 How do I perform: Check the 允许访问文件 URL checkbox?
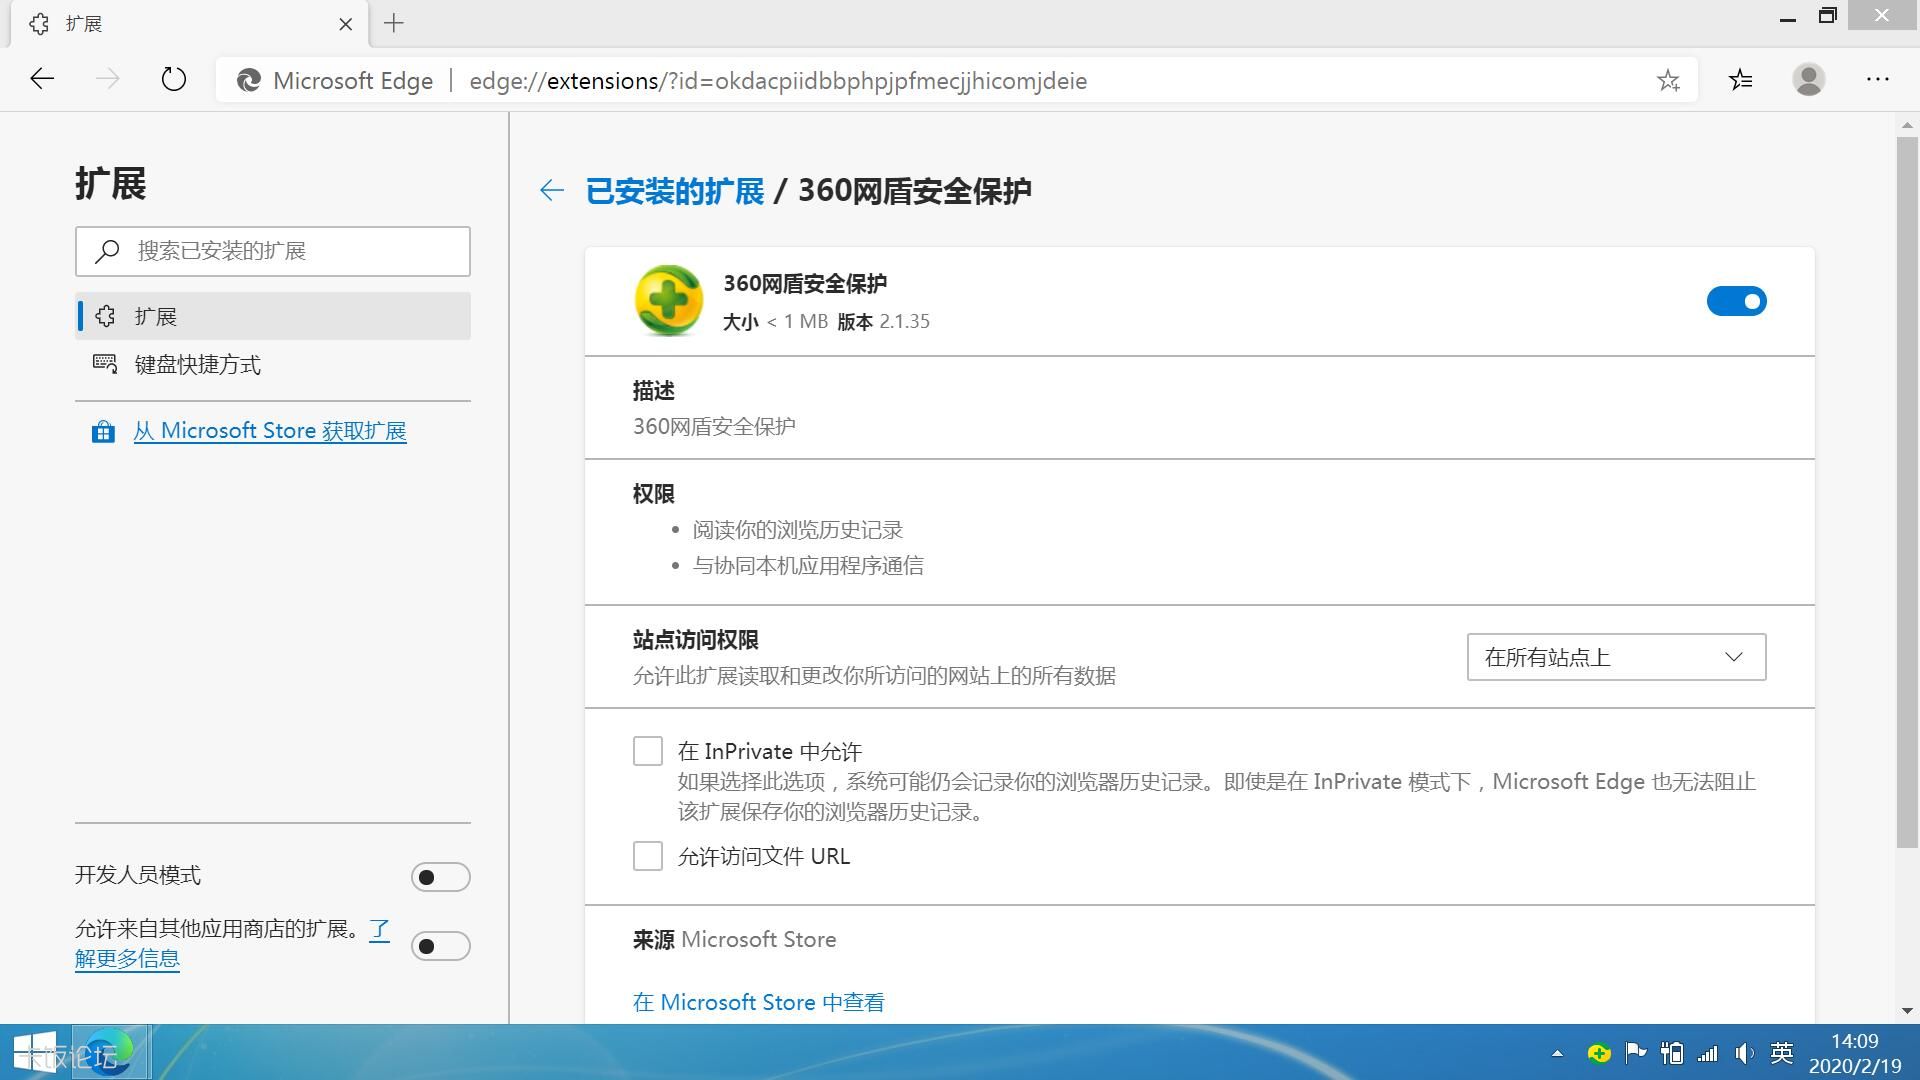coord(648,856)
